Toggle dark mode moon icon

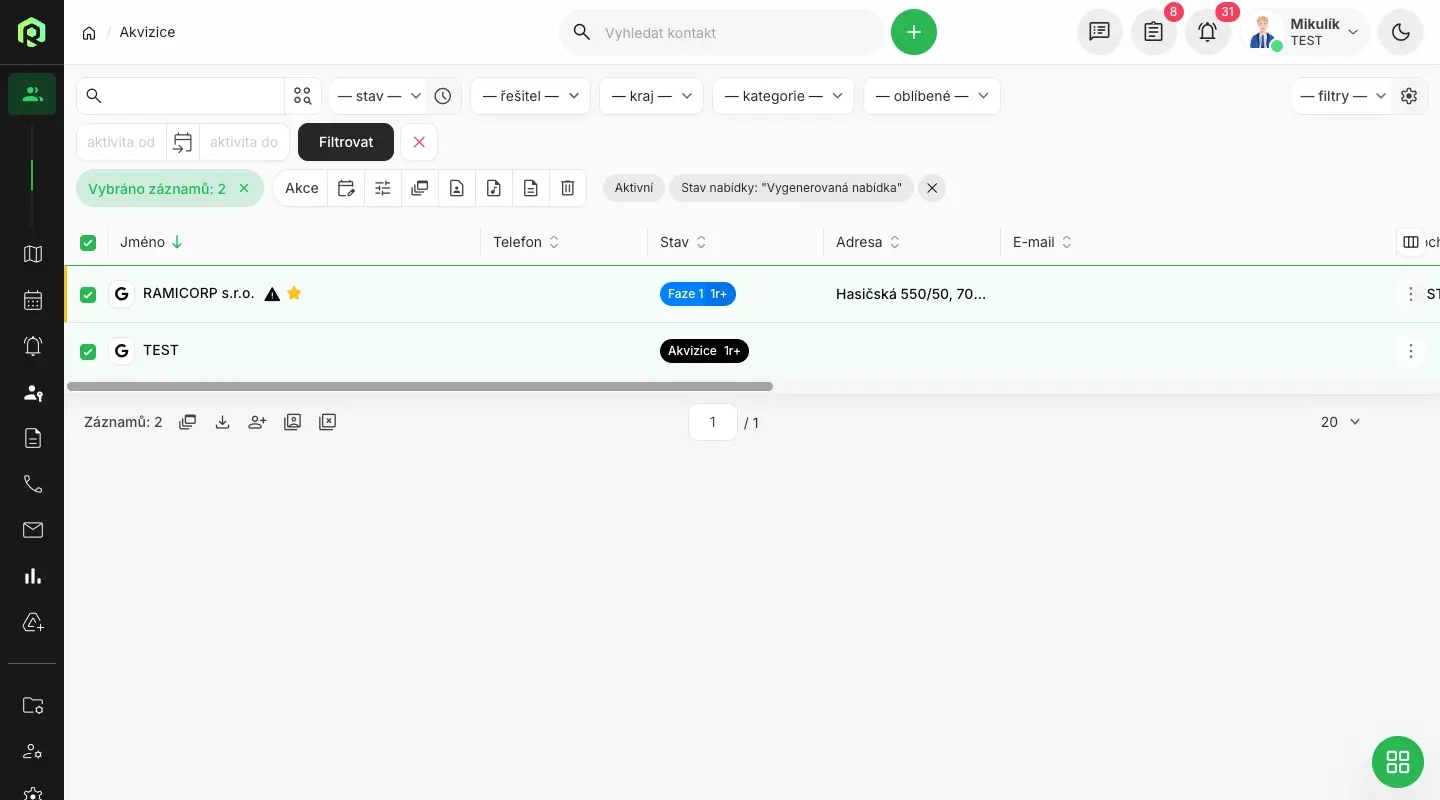[x=1400, y=32]
